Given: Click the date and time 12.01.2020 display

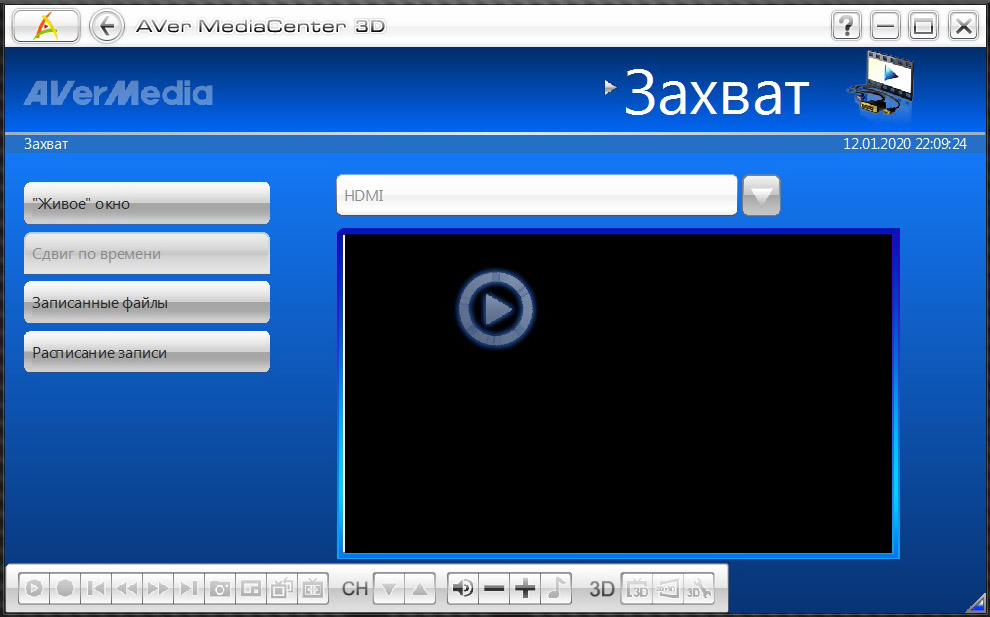Looking at the screenshot, I should click(x=905, y=144).
